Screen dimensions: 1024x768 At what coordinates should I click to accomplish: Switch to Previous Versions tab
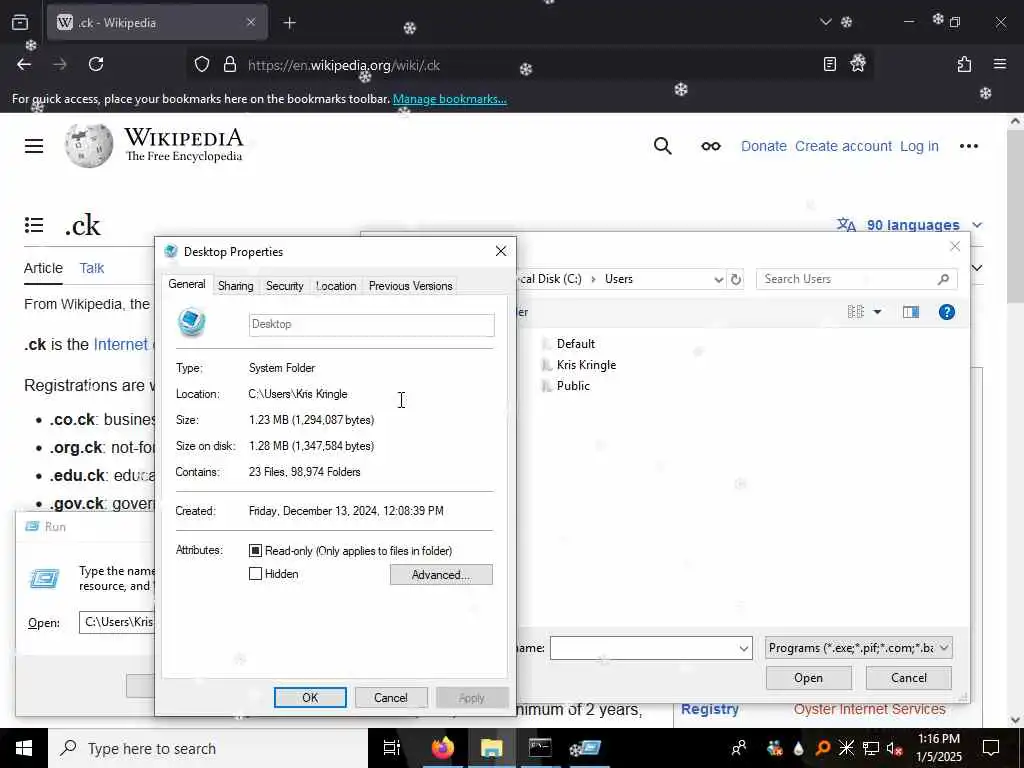point(410,286)
